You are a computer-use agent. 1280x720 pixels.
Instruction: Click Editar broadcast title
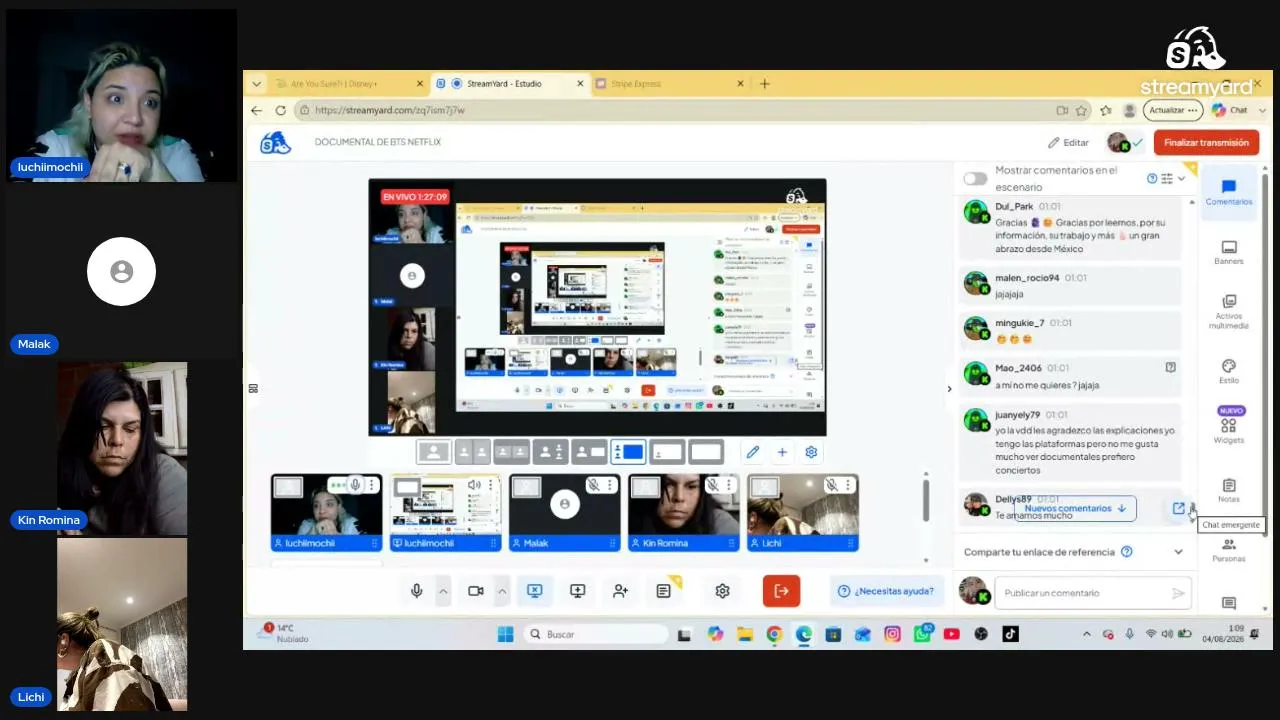(x=1068, y=143)
